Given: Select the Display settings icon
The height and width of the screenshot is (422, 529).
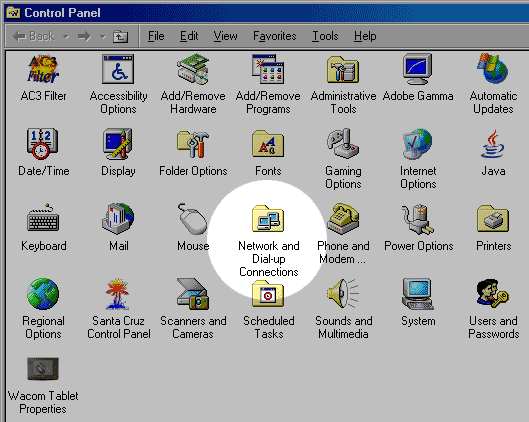Looking at the screenshot, I should point(118,144).
